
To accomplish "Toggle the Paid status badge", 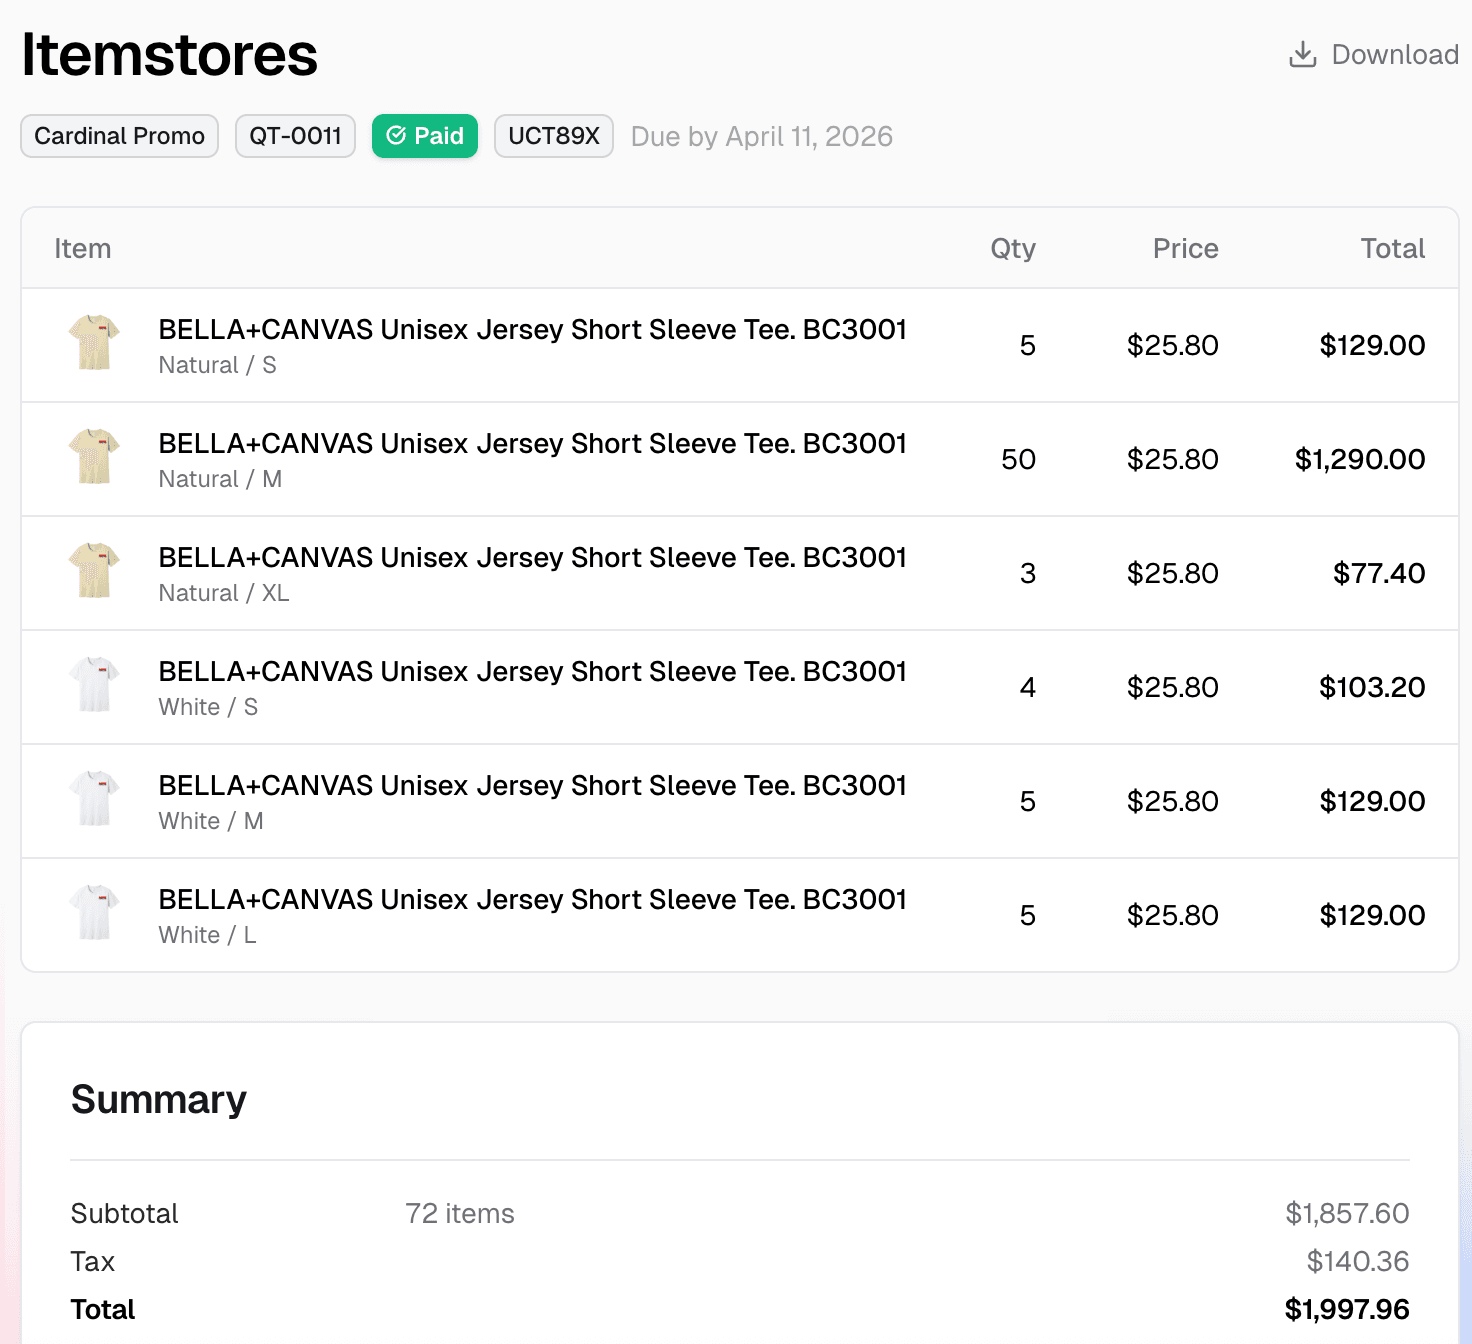I will coord(424,135).
